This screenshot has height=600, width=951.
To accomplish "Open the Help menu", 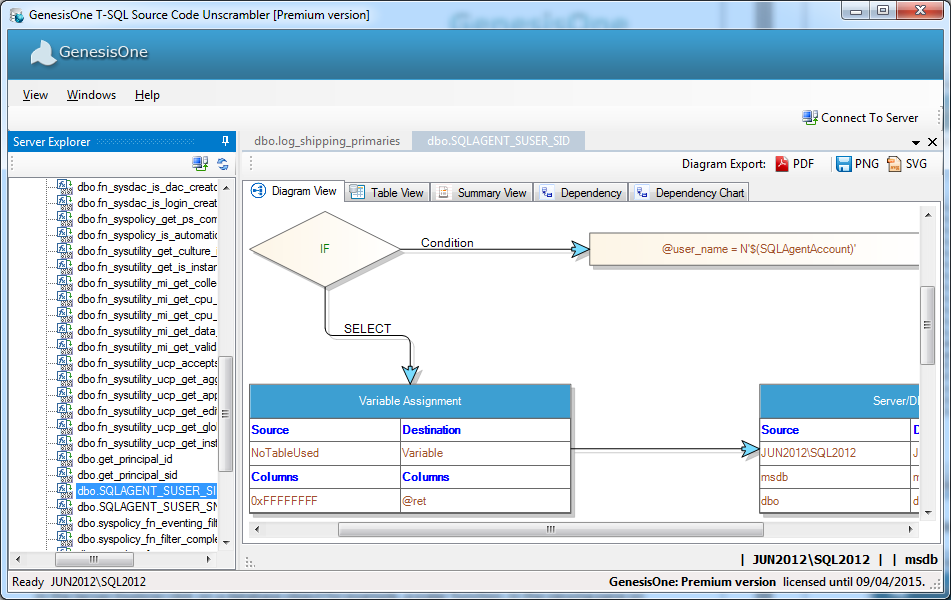I will pyautogui.click(x=147, y=95).
